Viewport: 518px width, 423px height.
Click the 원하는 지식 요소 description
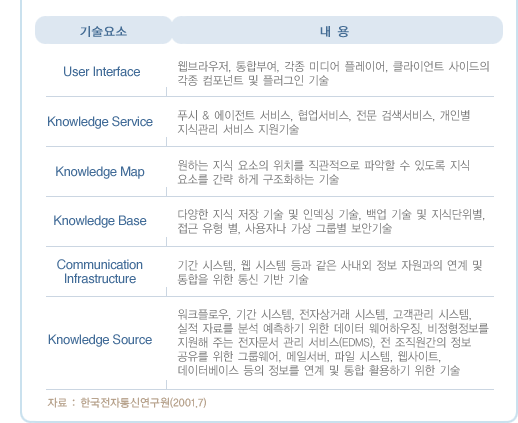tap(324, 172)
